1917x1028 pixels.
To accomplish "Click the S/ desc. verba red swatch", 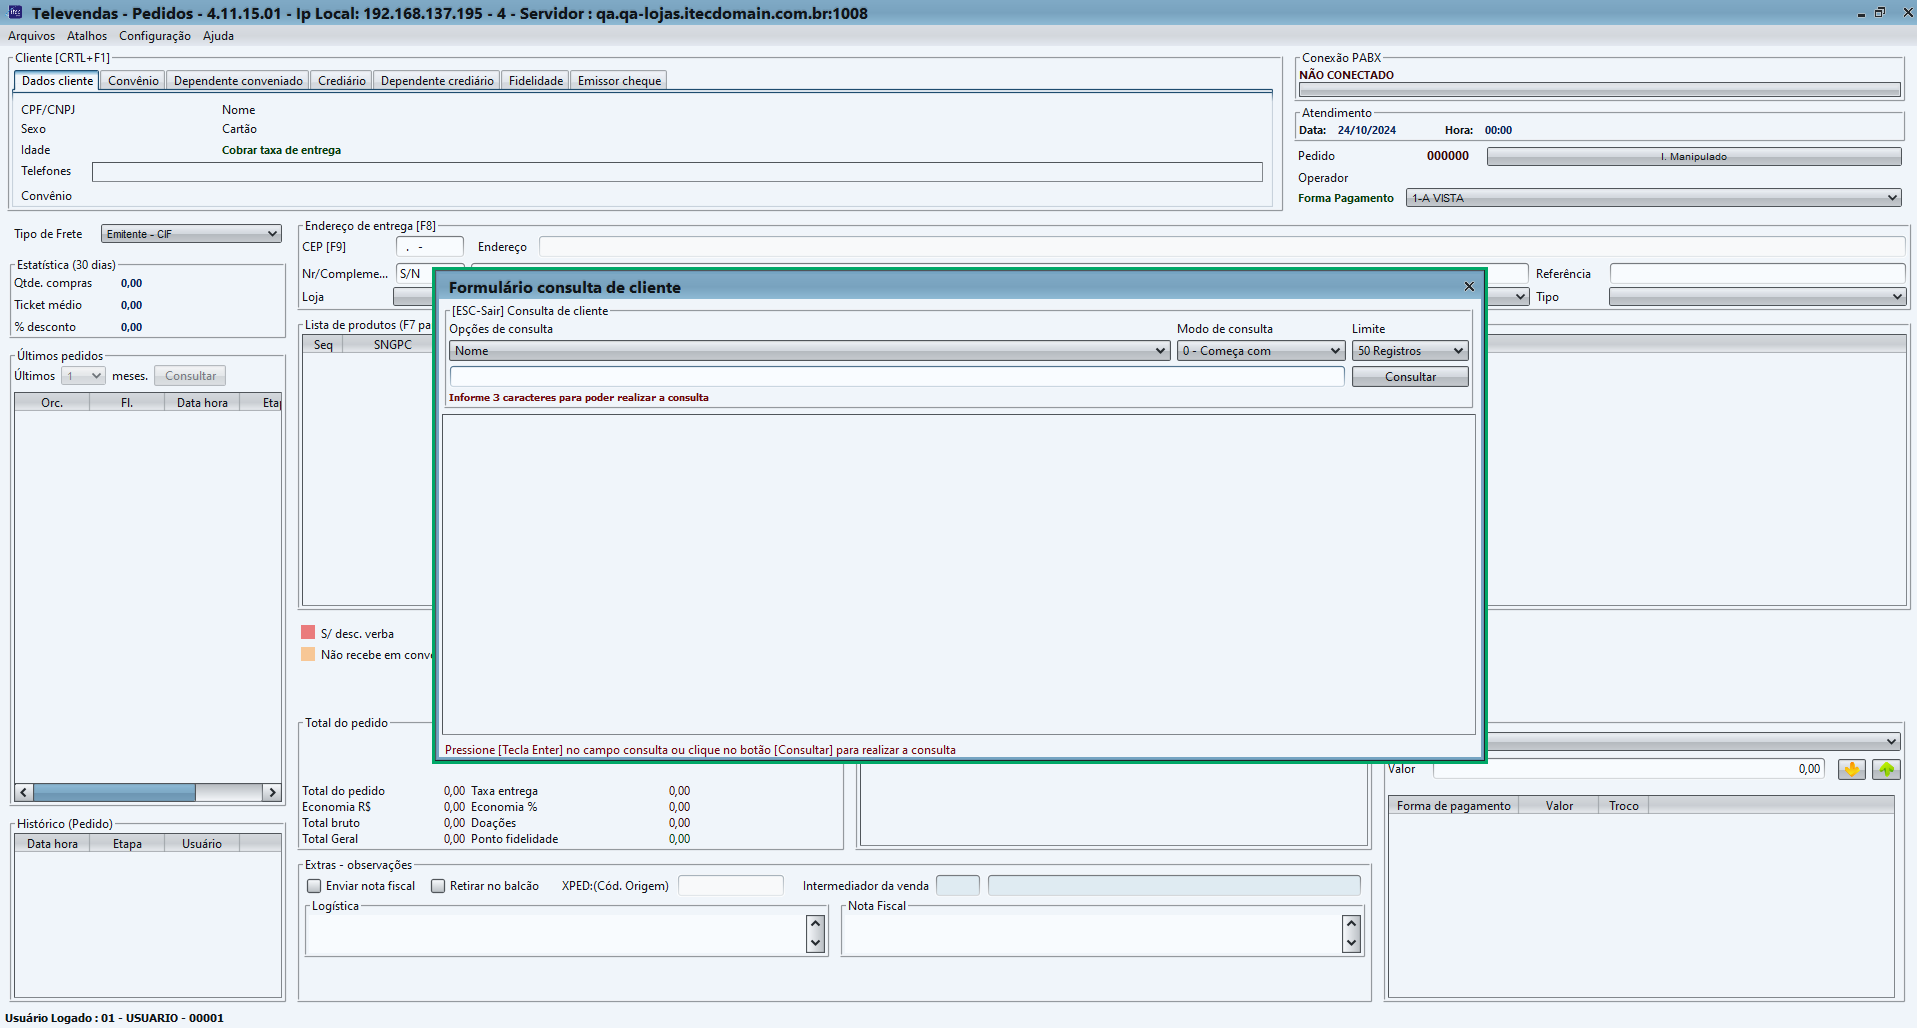I will [x=308, y=633].
